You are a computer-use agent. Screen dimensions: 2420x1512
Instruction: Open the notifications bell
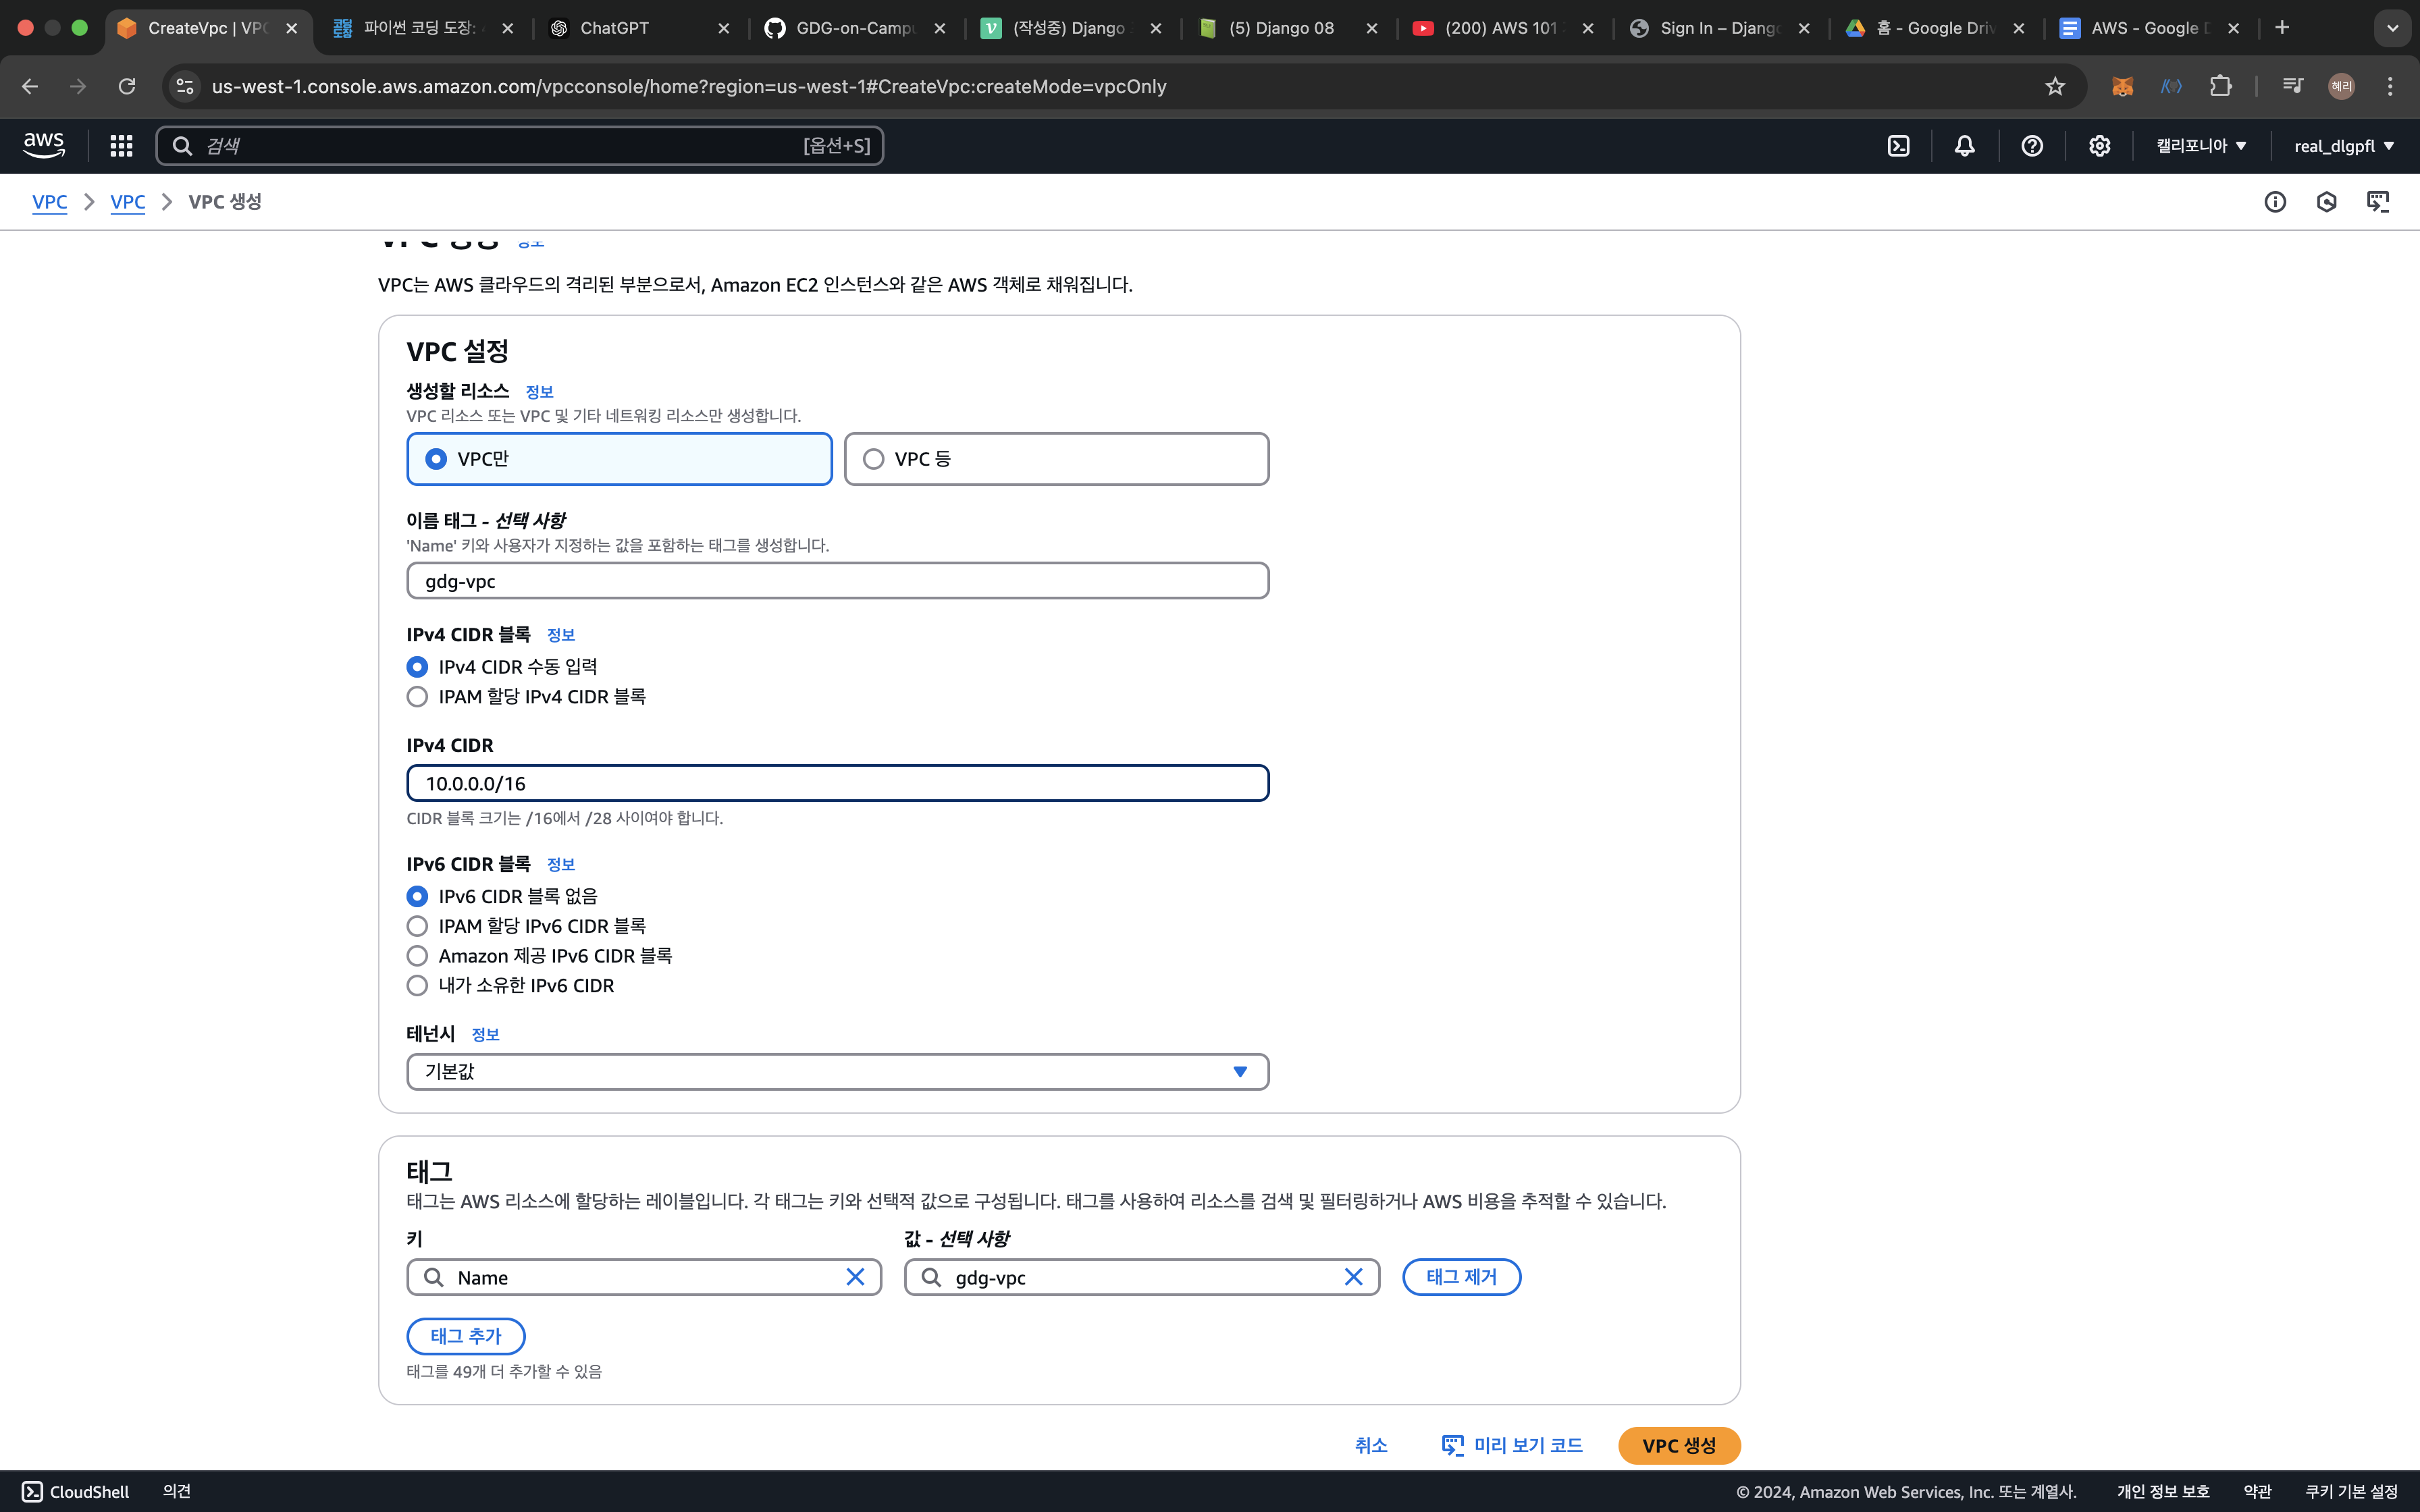1964,146
